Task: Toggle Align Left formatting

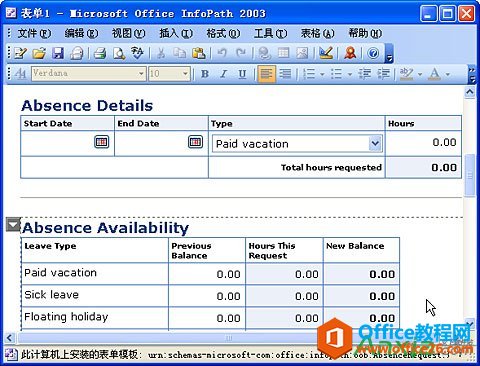Action: pyautogui.click(x=266, y=74)
